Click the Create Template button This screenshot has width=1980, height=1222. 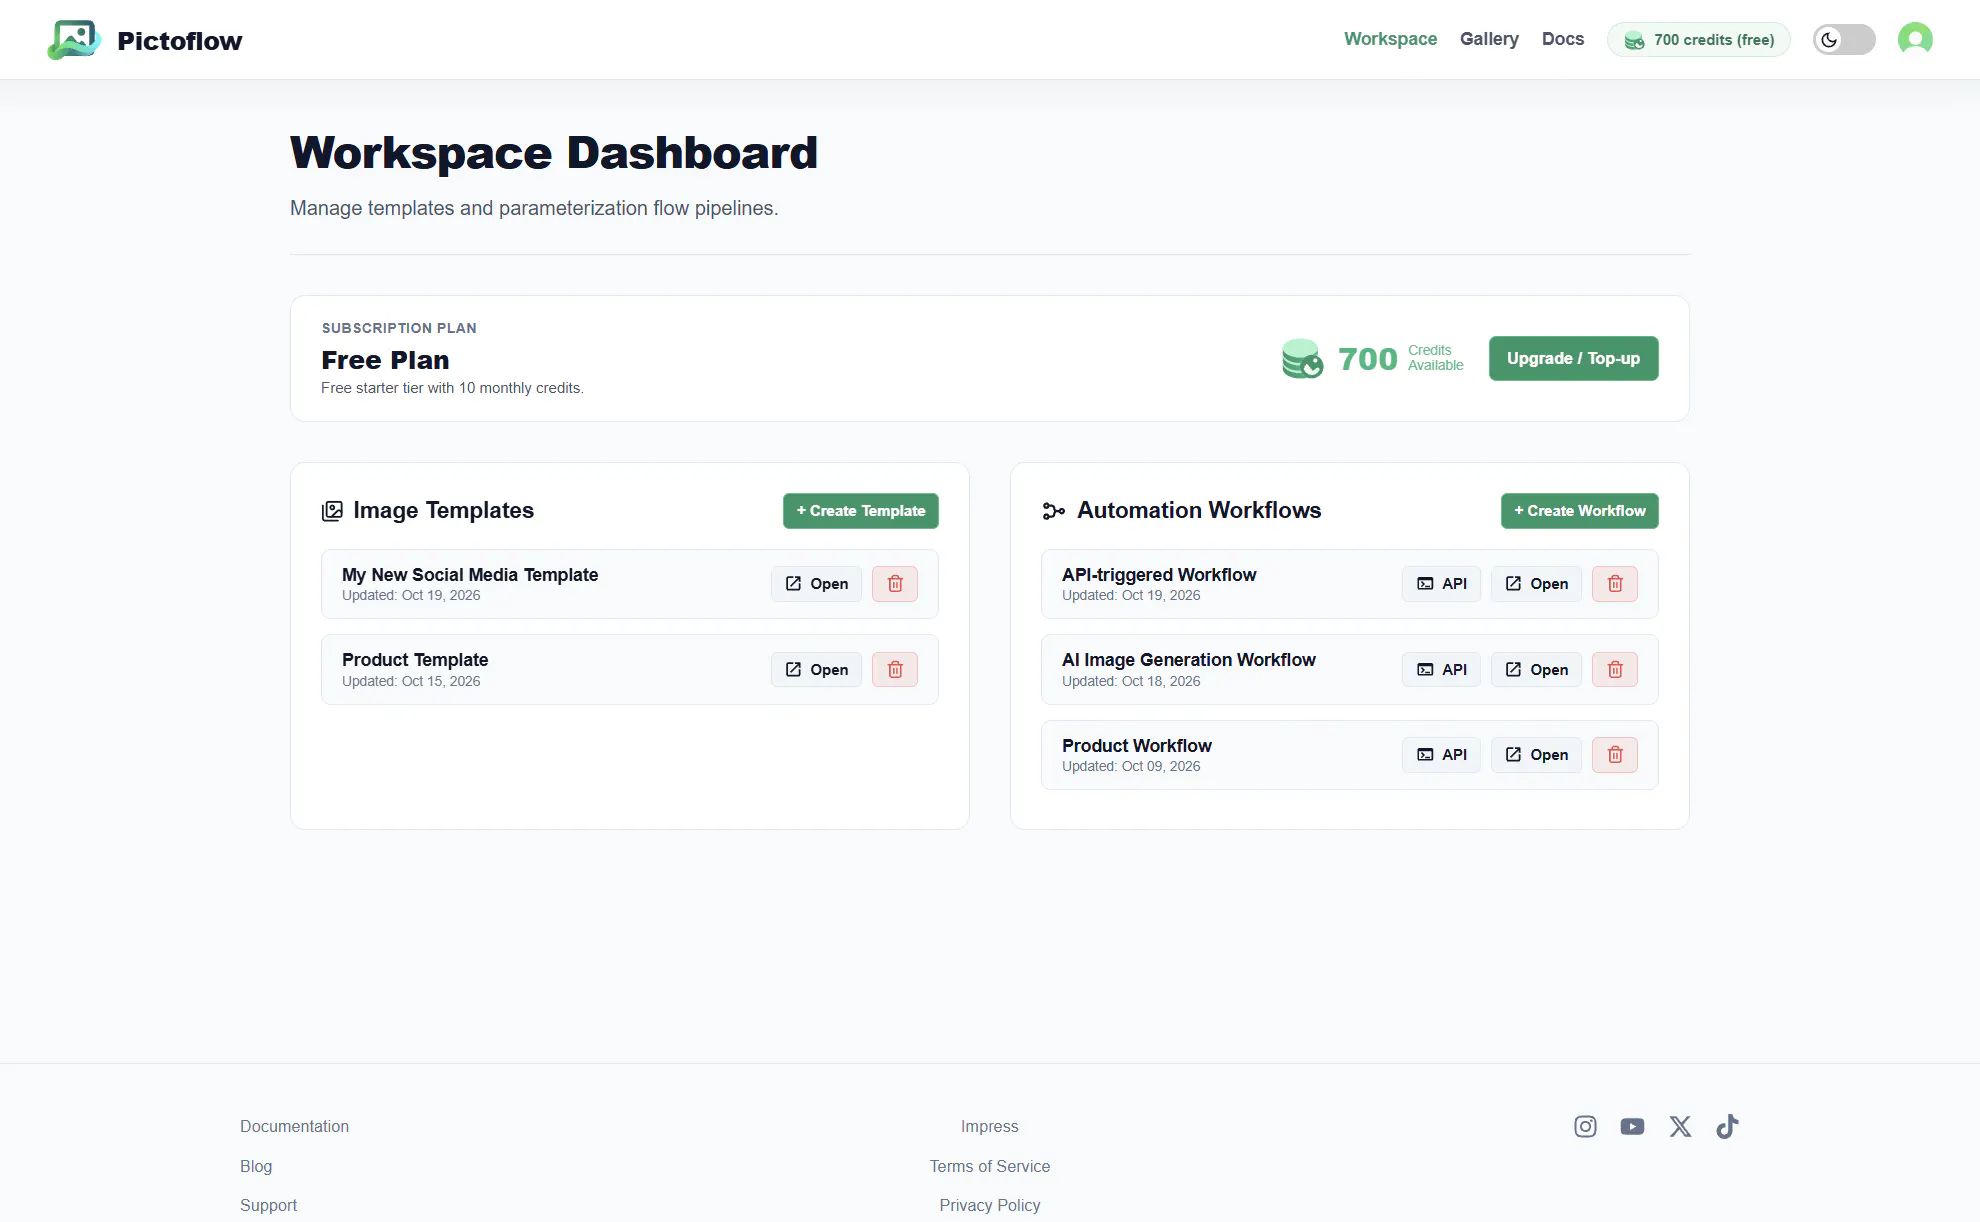(860, 511)
